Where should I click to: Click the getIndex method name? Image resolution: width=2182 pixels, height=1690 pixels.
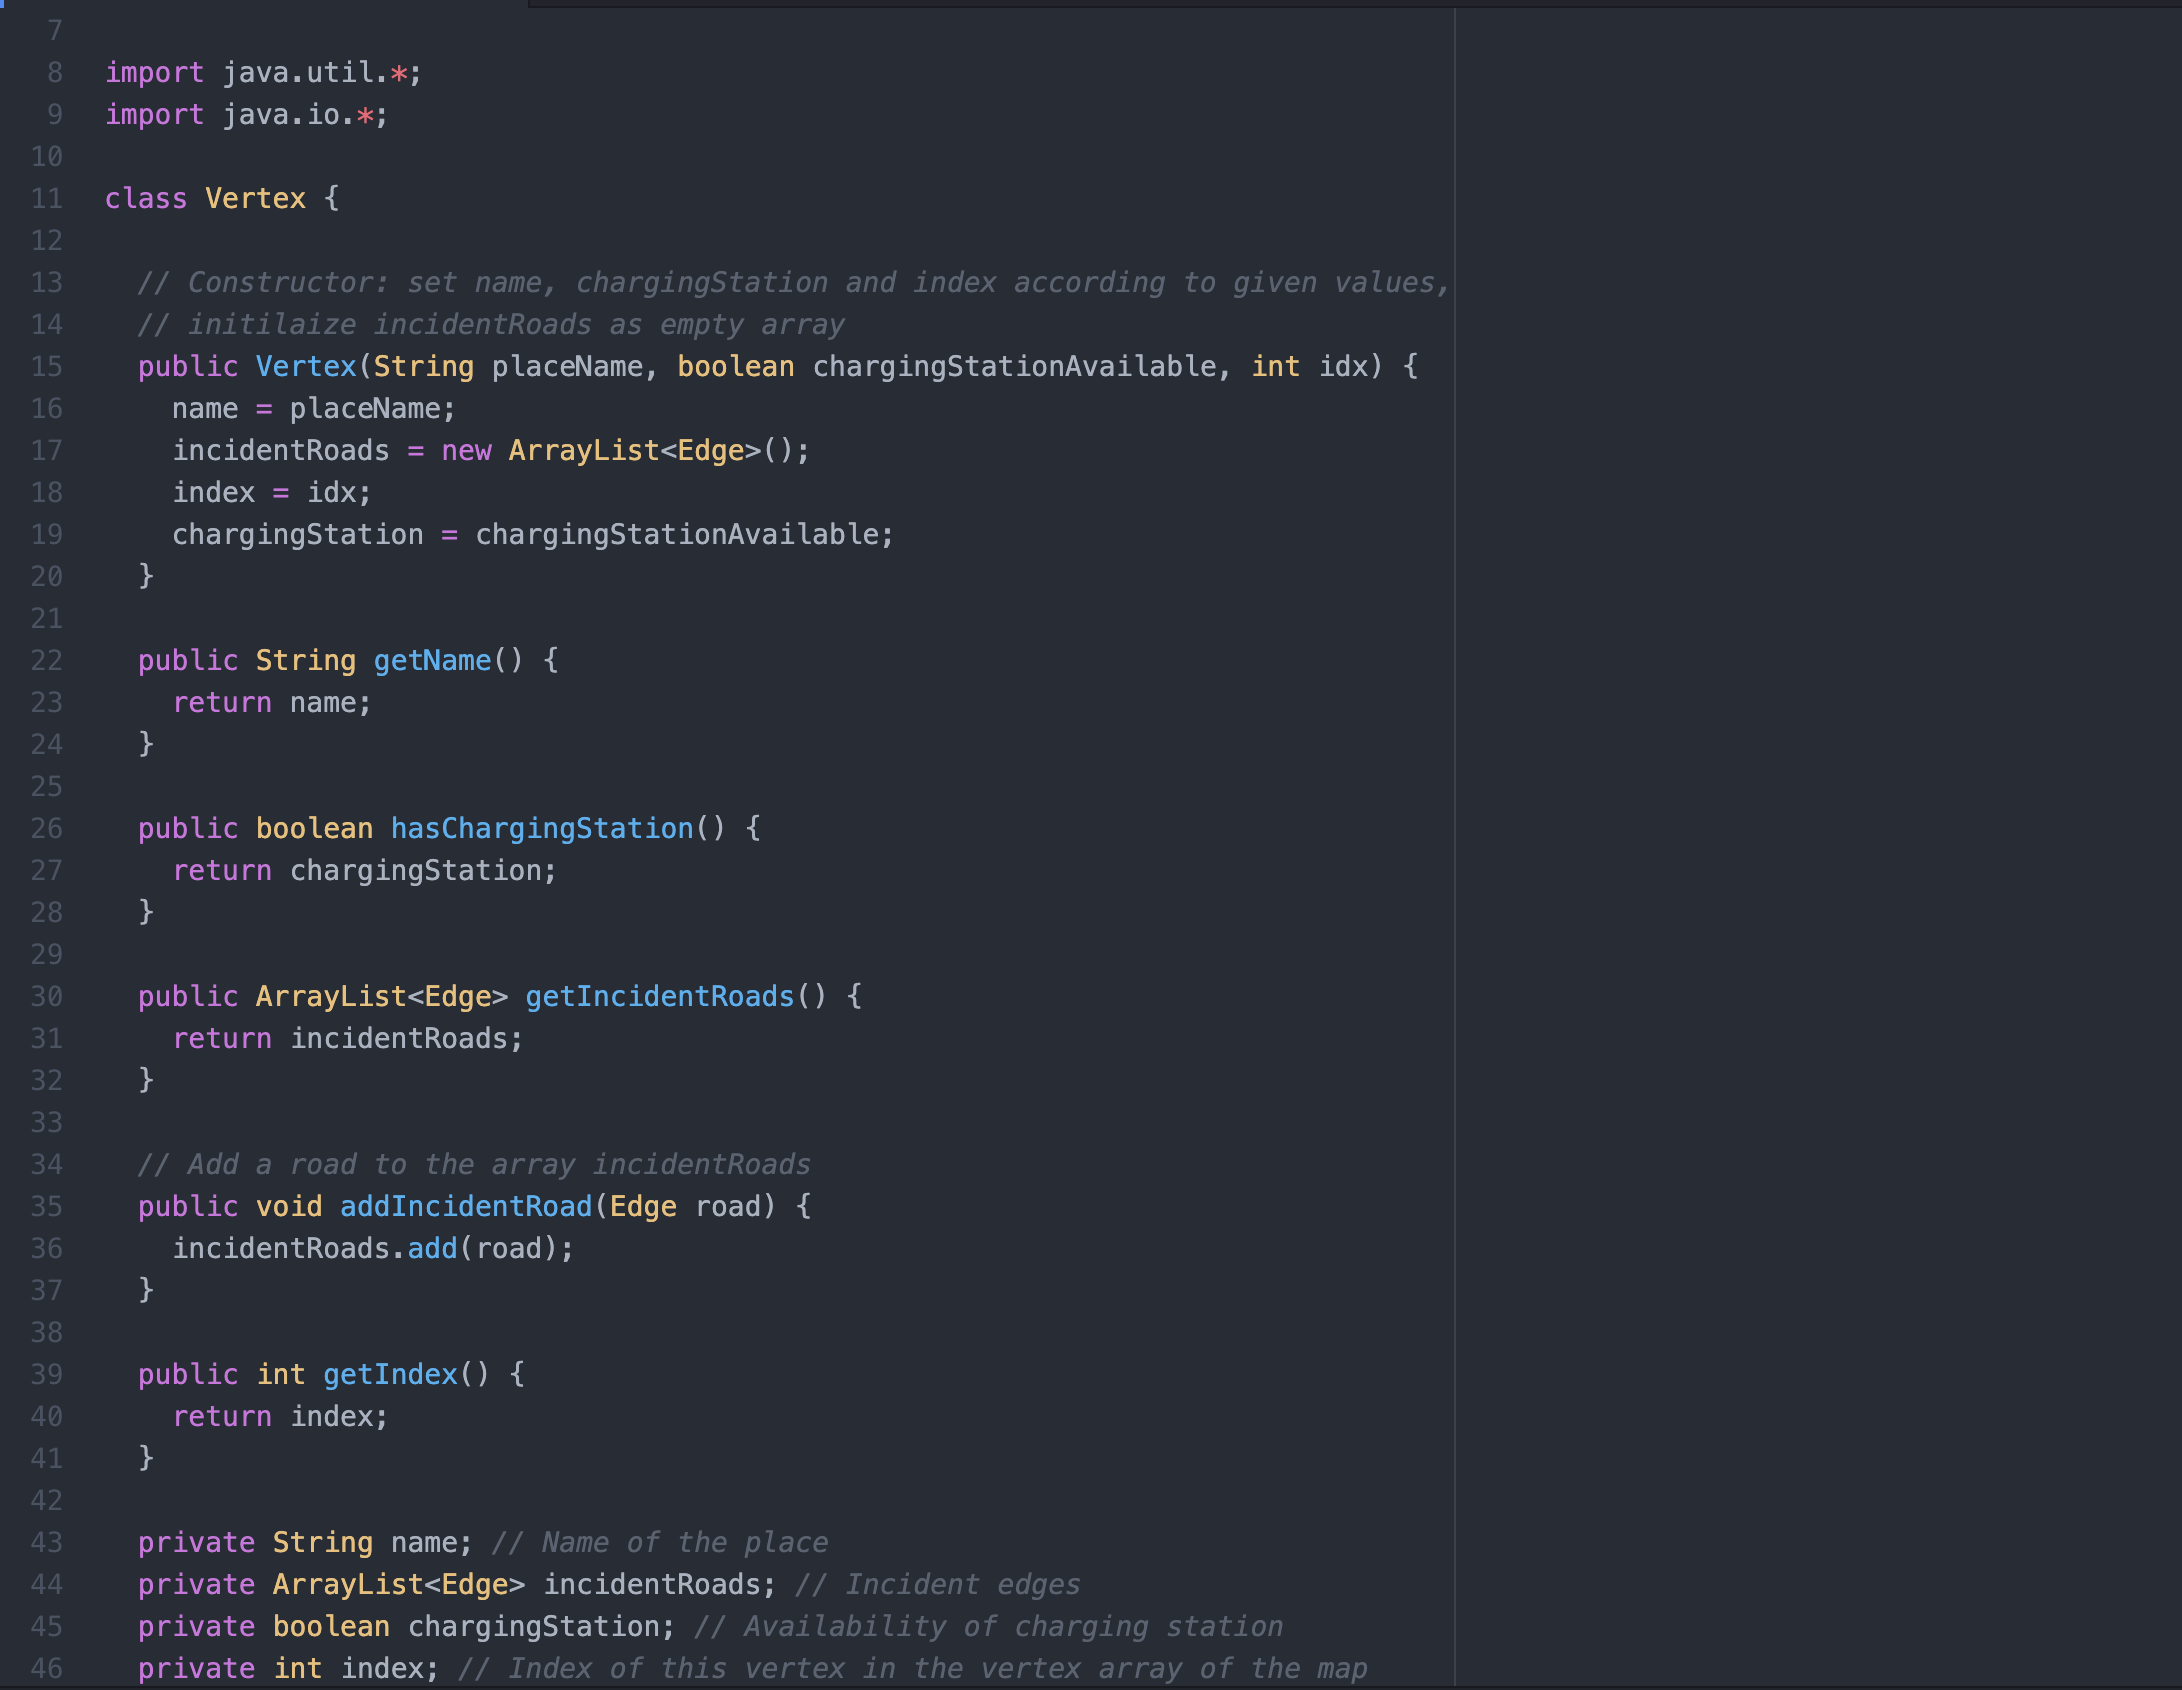pos(390,1375)
